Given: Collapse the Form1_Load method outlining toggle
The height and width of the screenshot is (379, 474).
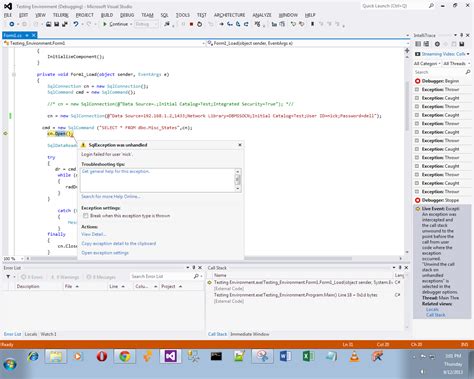Looking at the screenshot, I should [x=14, y=74].
